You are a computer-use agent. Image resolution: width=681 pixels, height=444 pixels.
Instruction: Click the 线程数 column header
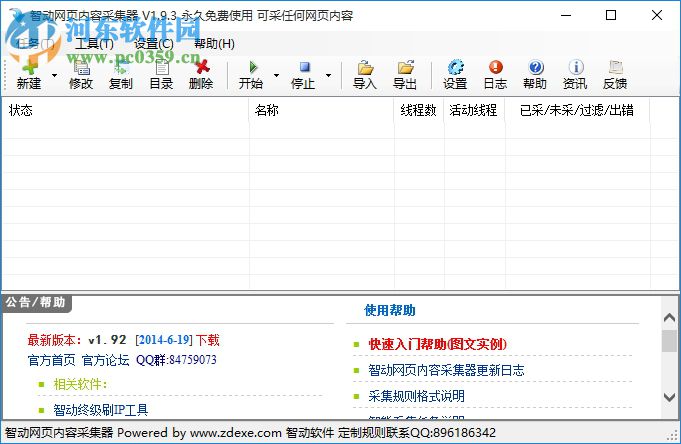[x=419, y=110]
